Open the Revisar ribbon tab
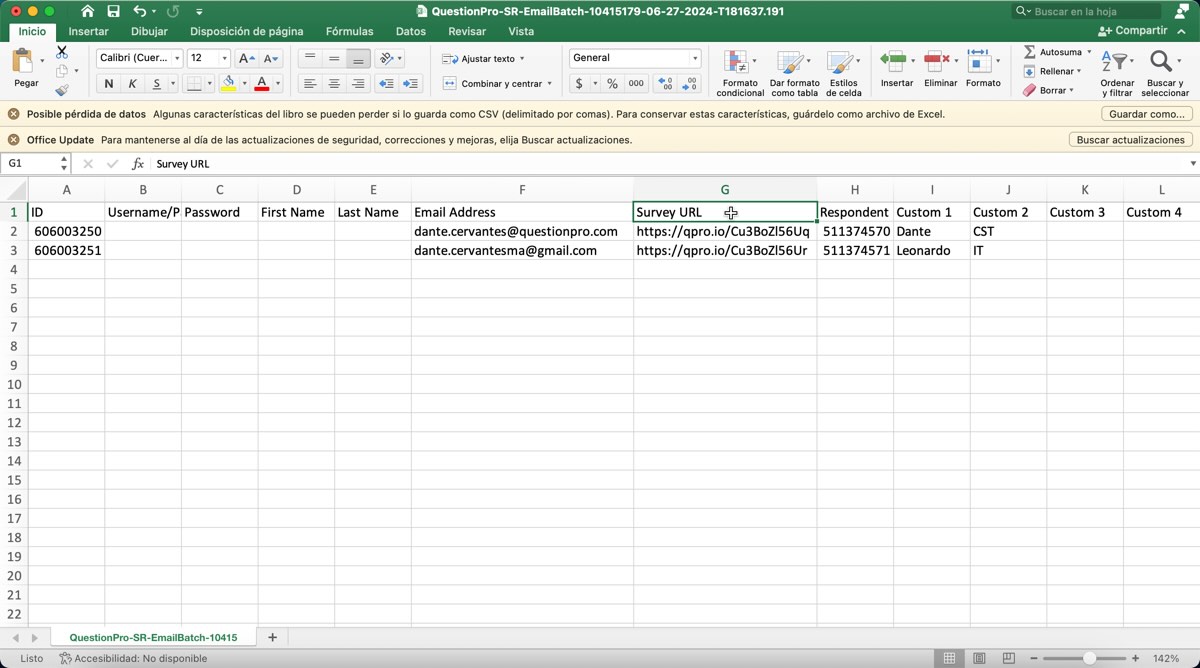This screenshot has width=1200, height=668. [467, 31]
